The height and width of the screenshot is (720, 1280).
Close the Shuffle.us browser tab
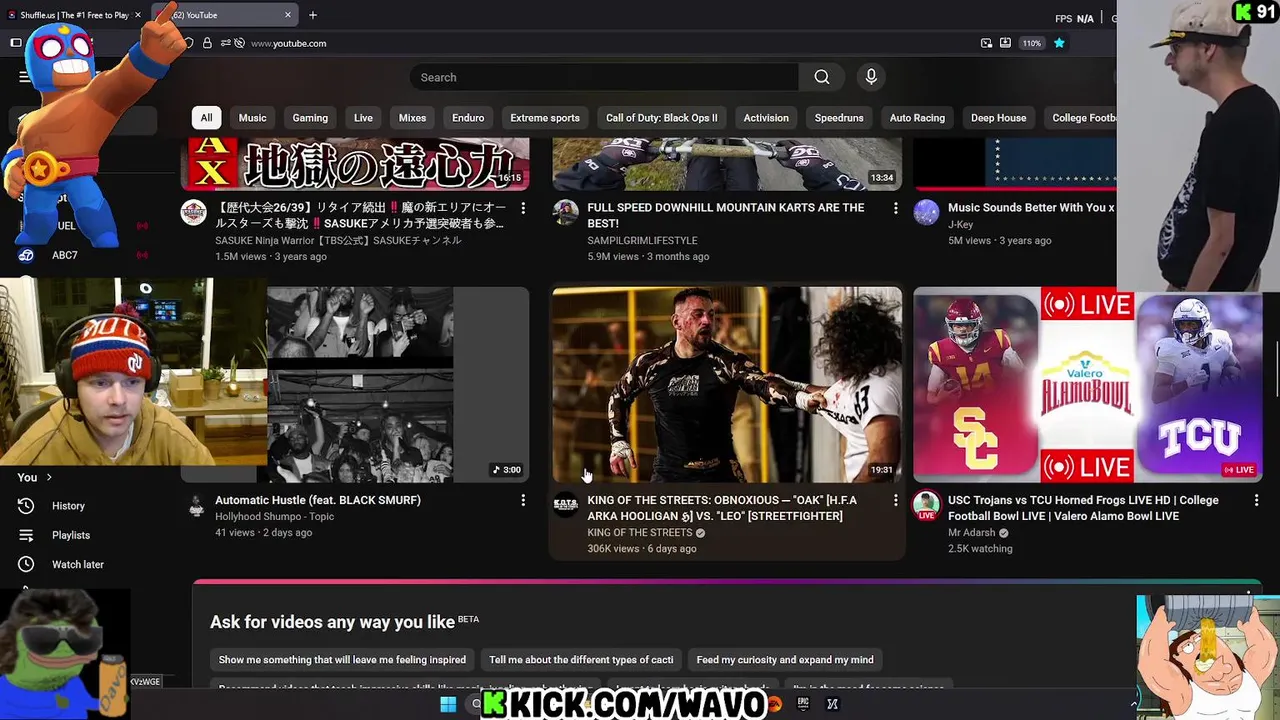tap(138, 15)
